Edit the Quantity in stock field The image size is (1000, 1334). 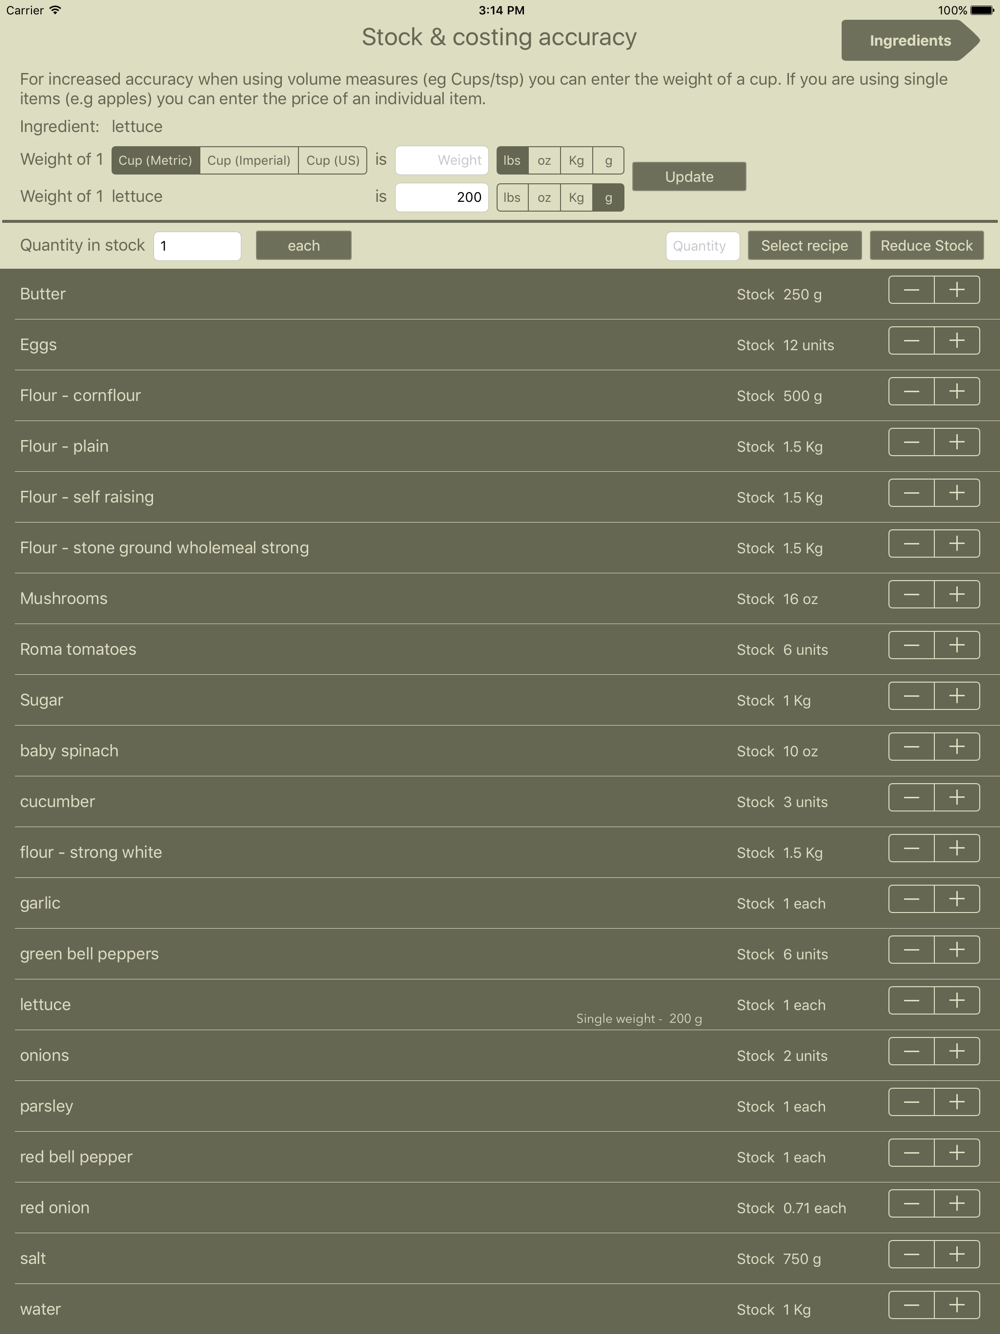pyautogui.click(x=197, y=246)
